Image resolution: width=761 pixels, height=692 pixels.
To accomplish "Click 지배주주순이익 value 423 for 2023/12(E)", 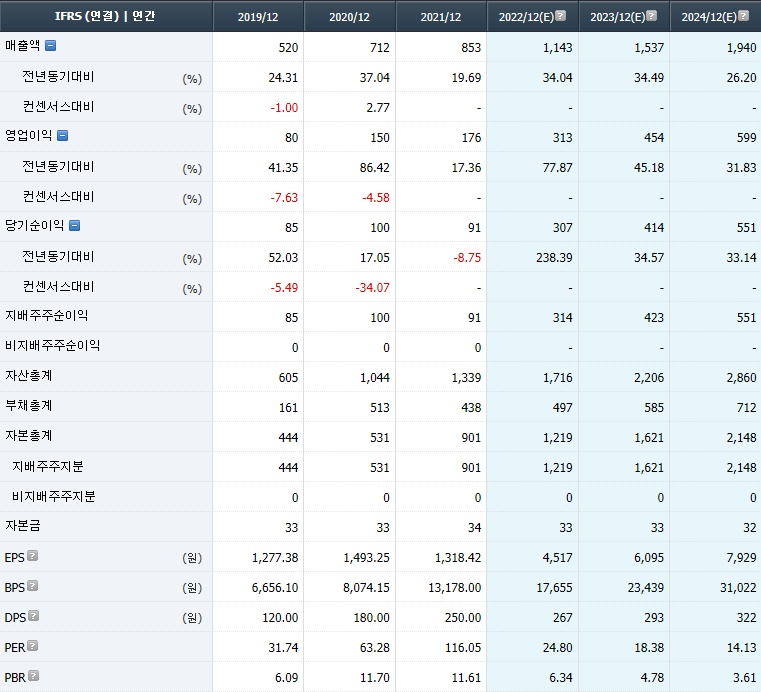I will coord(654,318).
